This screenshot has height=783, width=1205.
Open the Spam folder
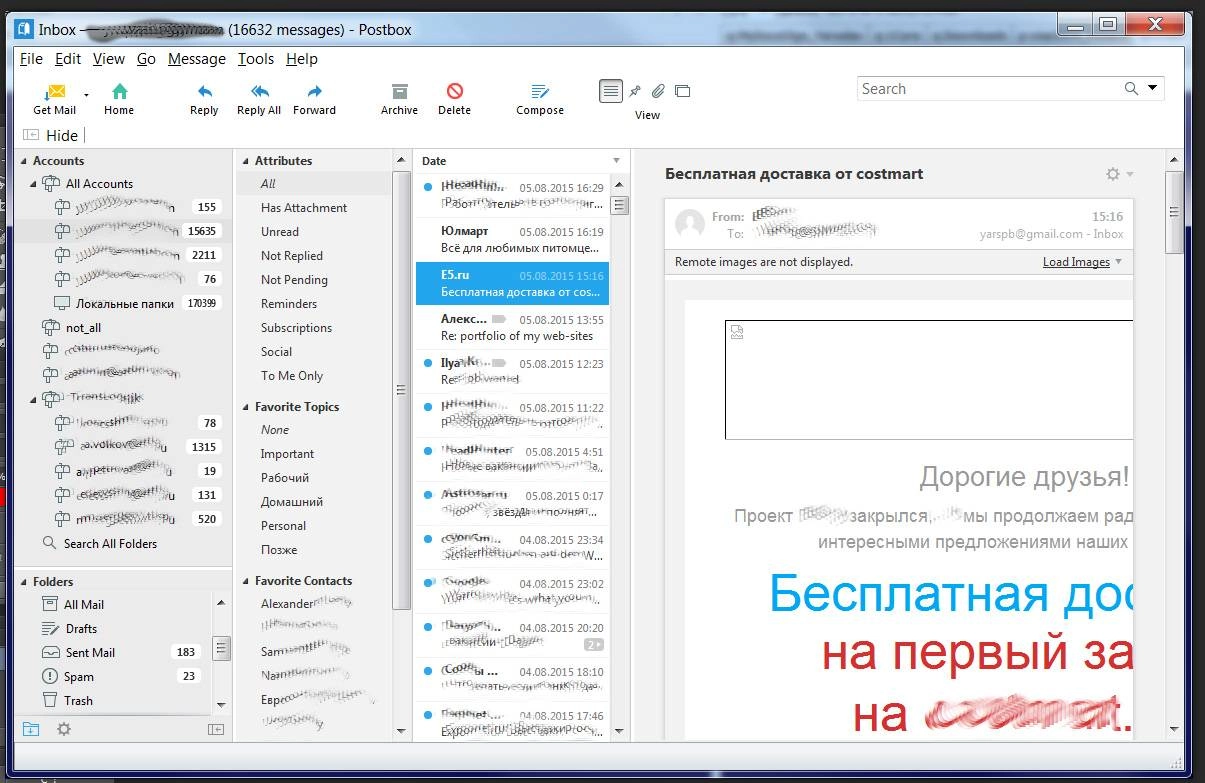pos(78,676)
